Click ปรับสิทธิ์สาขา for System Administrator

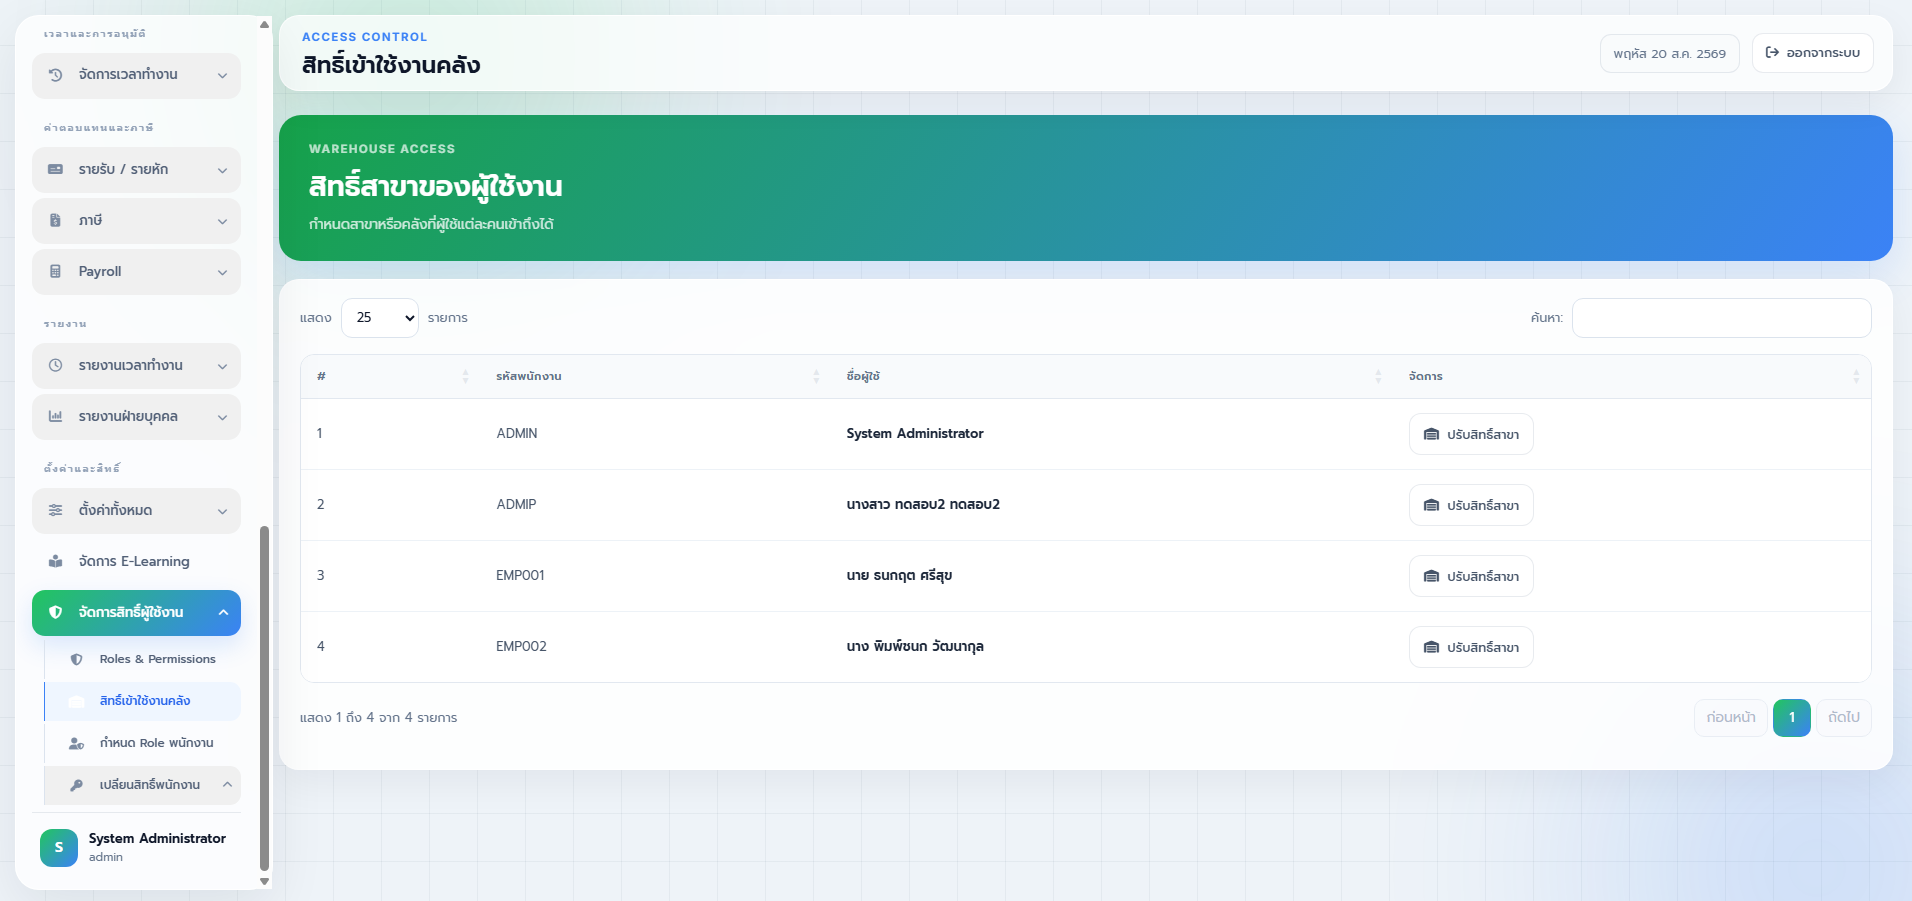coord(1471,434)
